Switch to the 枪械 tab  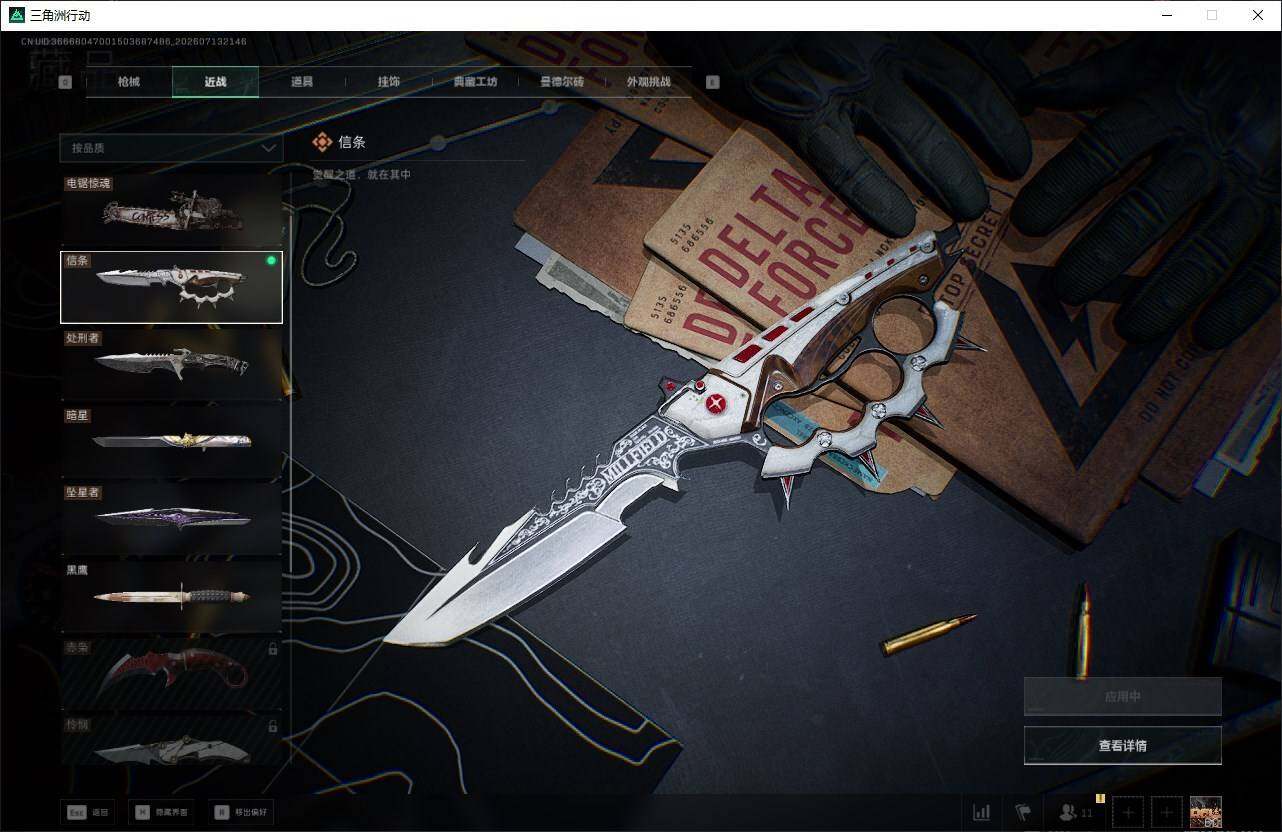point(129,82)
